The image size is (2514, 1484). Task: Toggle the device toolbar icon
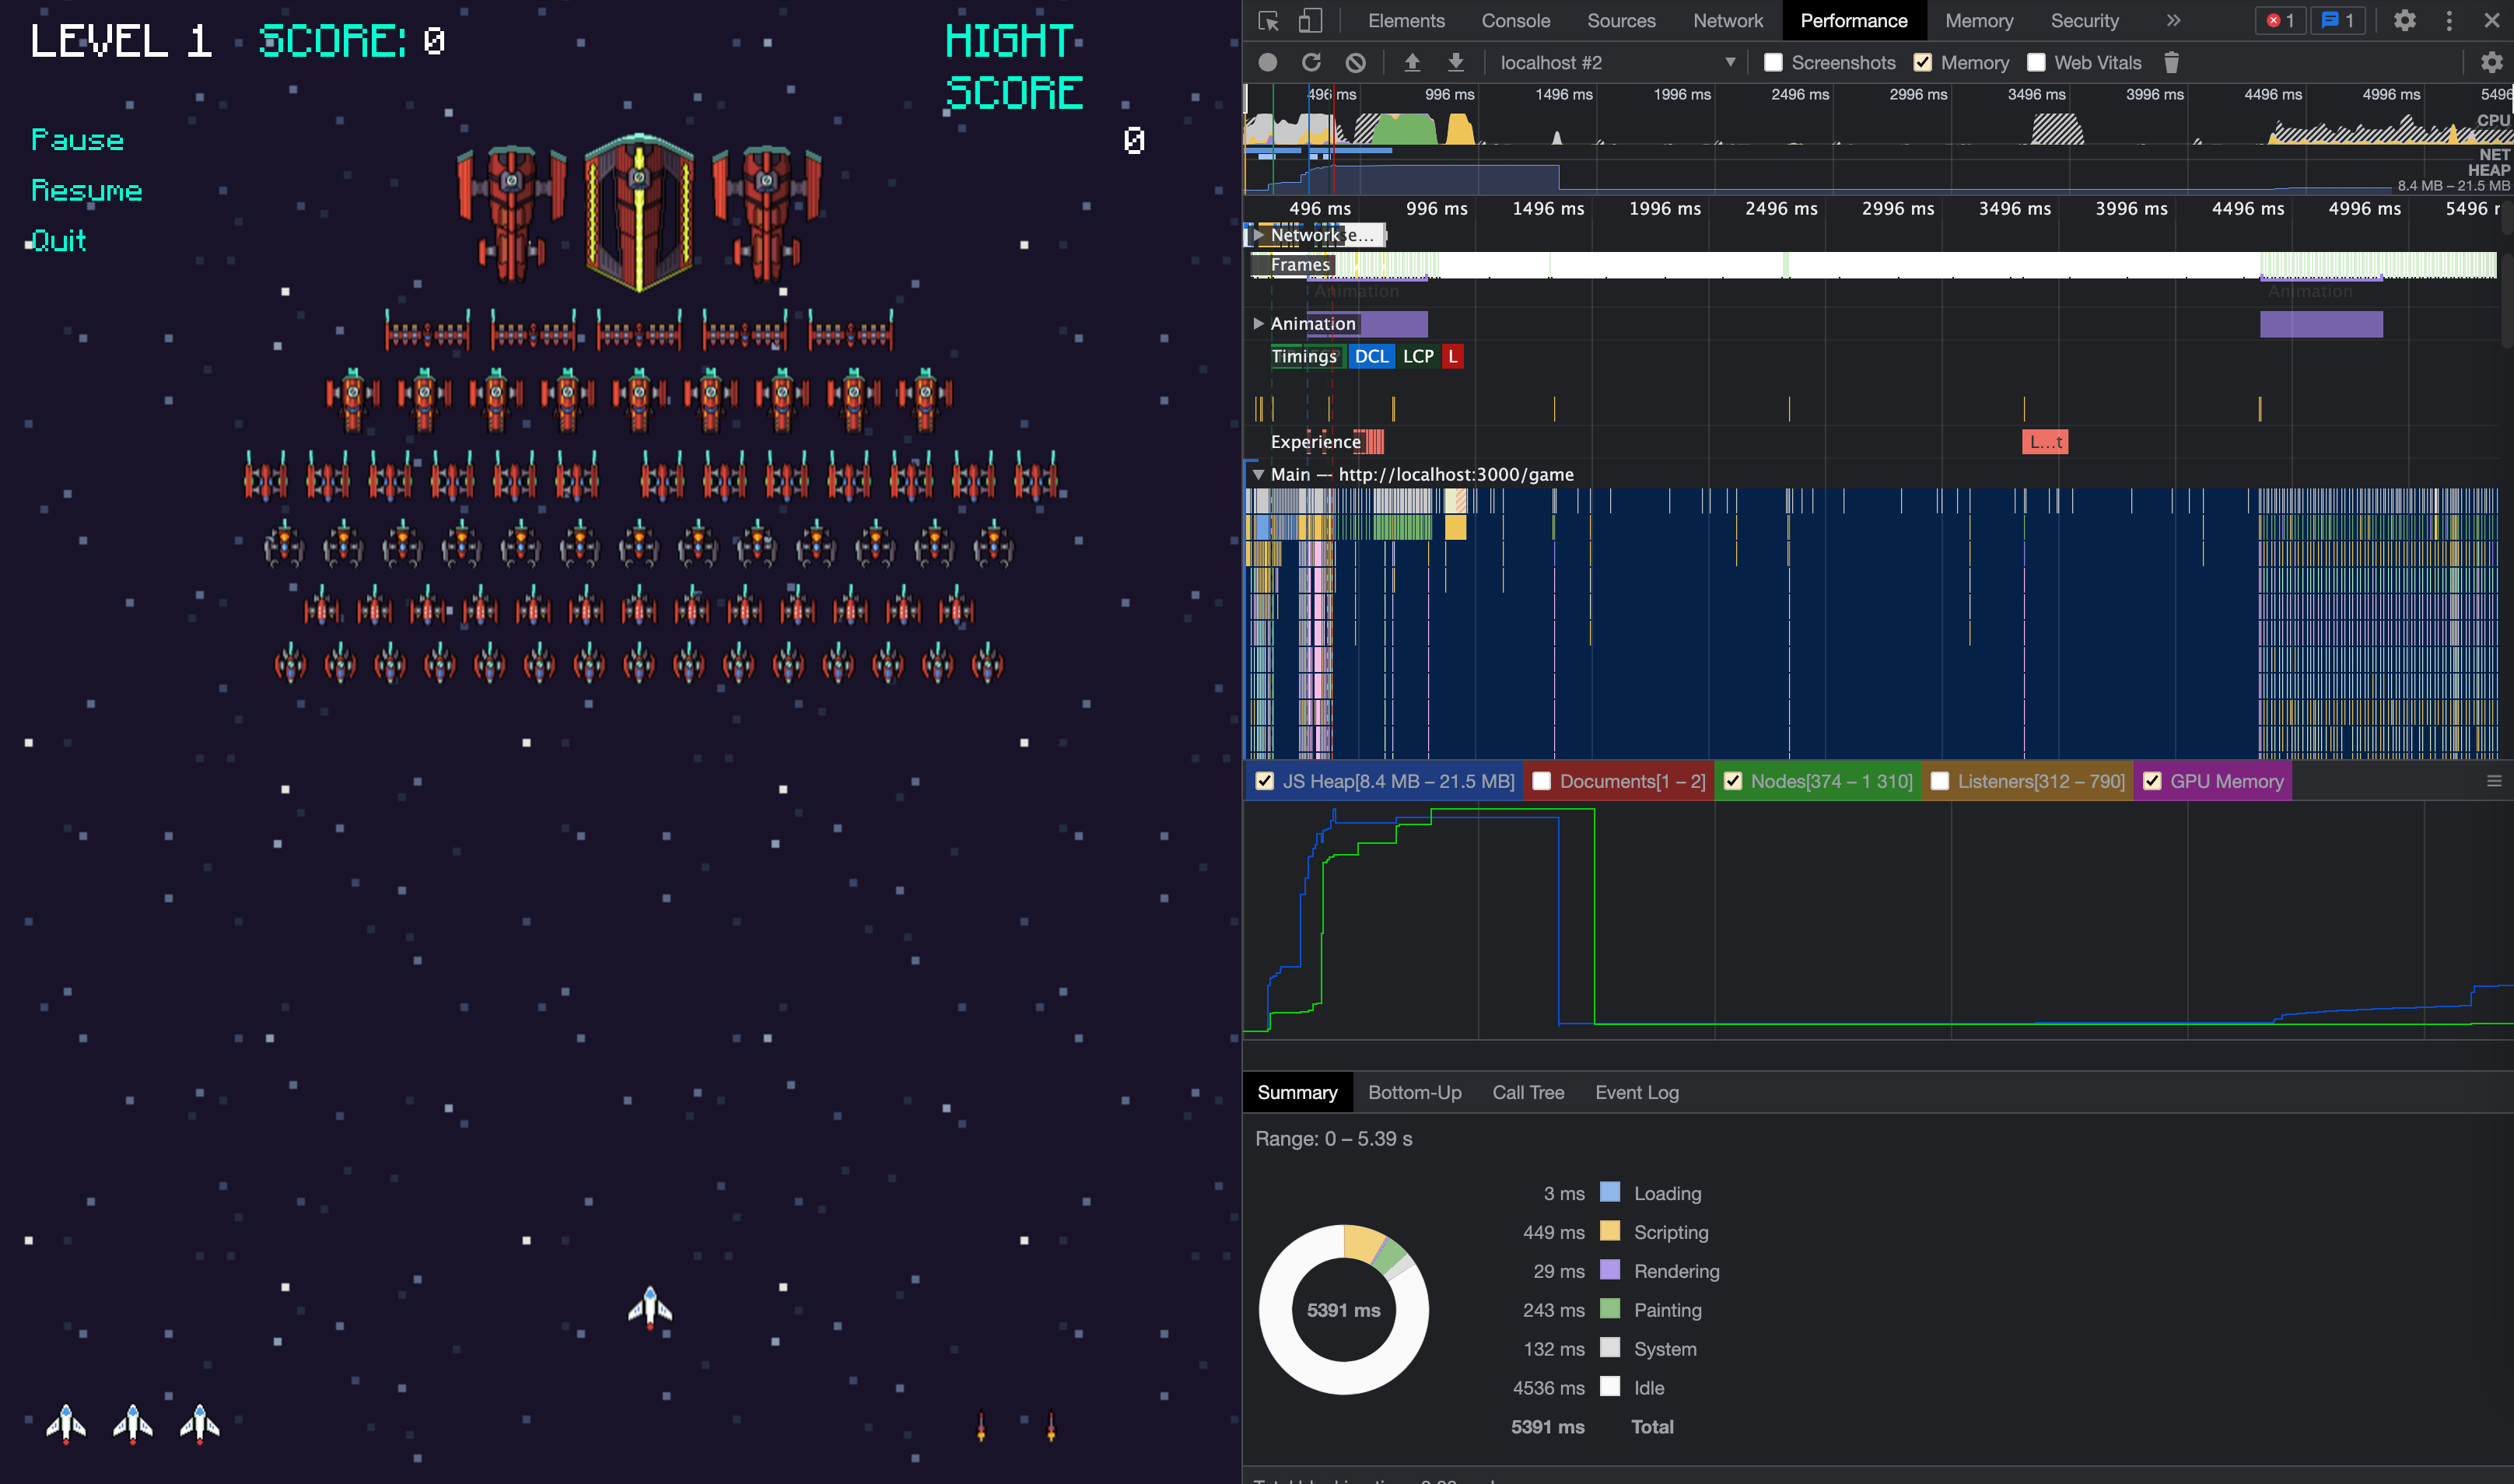pyautogui.click(x=1310, y=20)
